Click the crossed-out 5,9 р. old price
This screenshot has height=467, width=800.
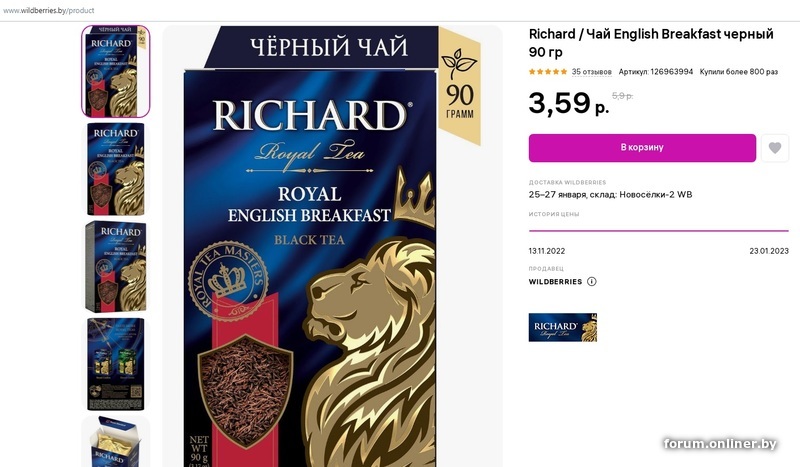coord(622,95)
